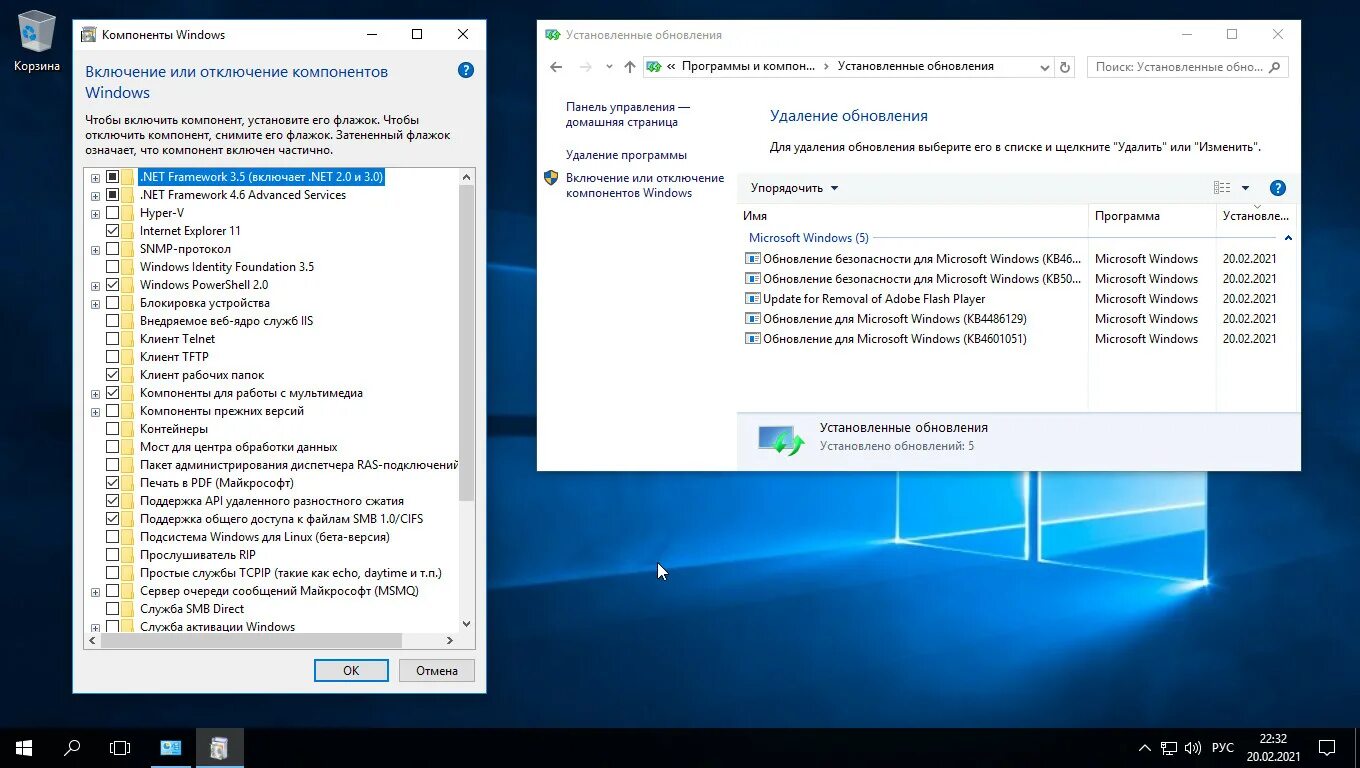Click РУС language indicator on taskbar

(1223, 748)
